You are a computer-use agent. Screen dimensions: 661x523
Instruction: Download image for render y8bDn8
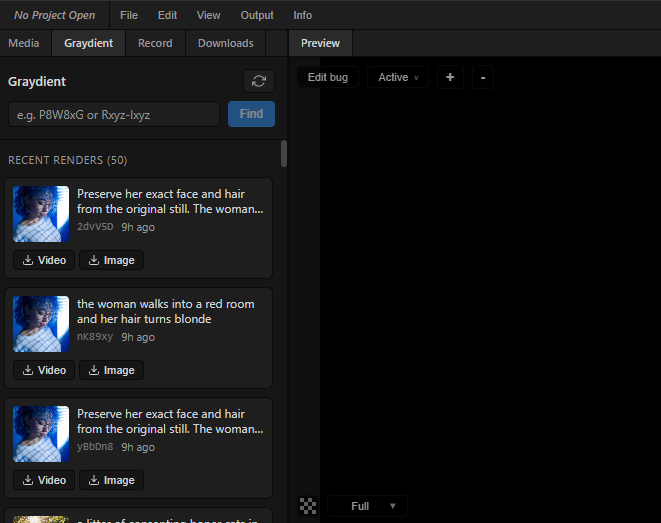[x=111, y=480]
